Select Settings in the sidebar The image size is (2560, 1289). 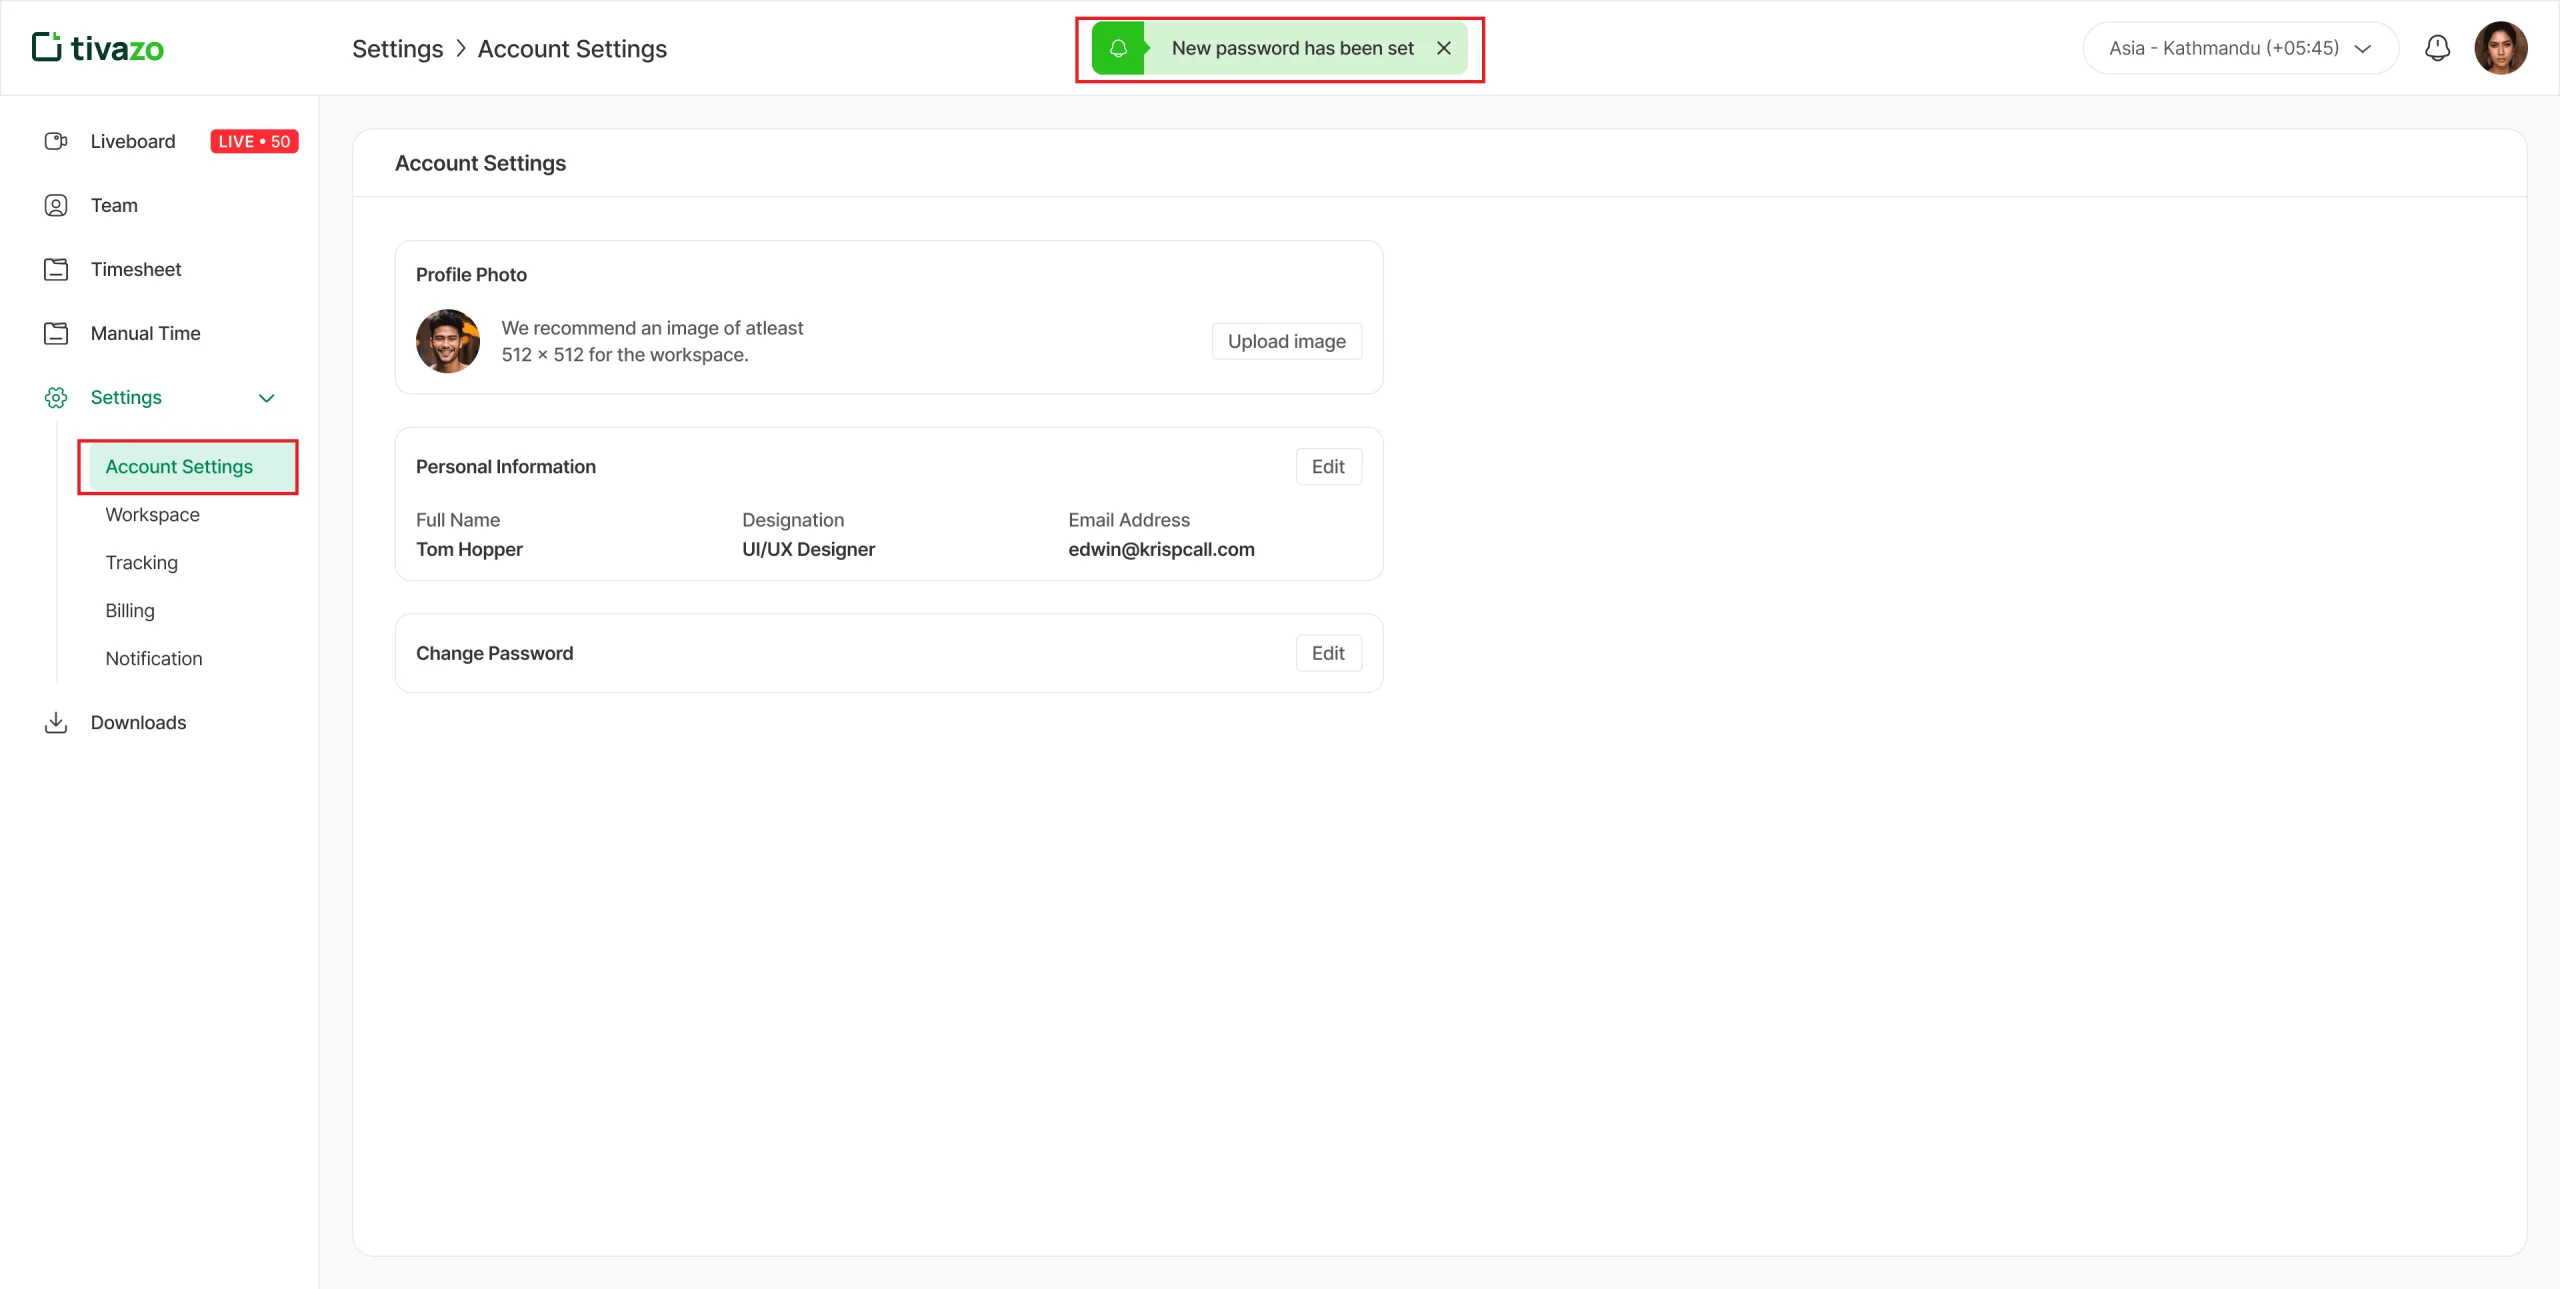click(126, 397)
